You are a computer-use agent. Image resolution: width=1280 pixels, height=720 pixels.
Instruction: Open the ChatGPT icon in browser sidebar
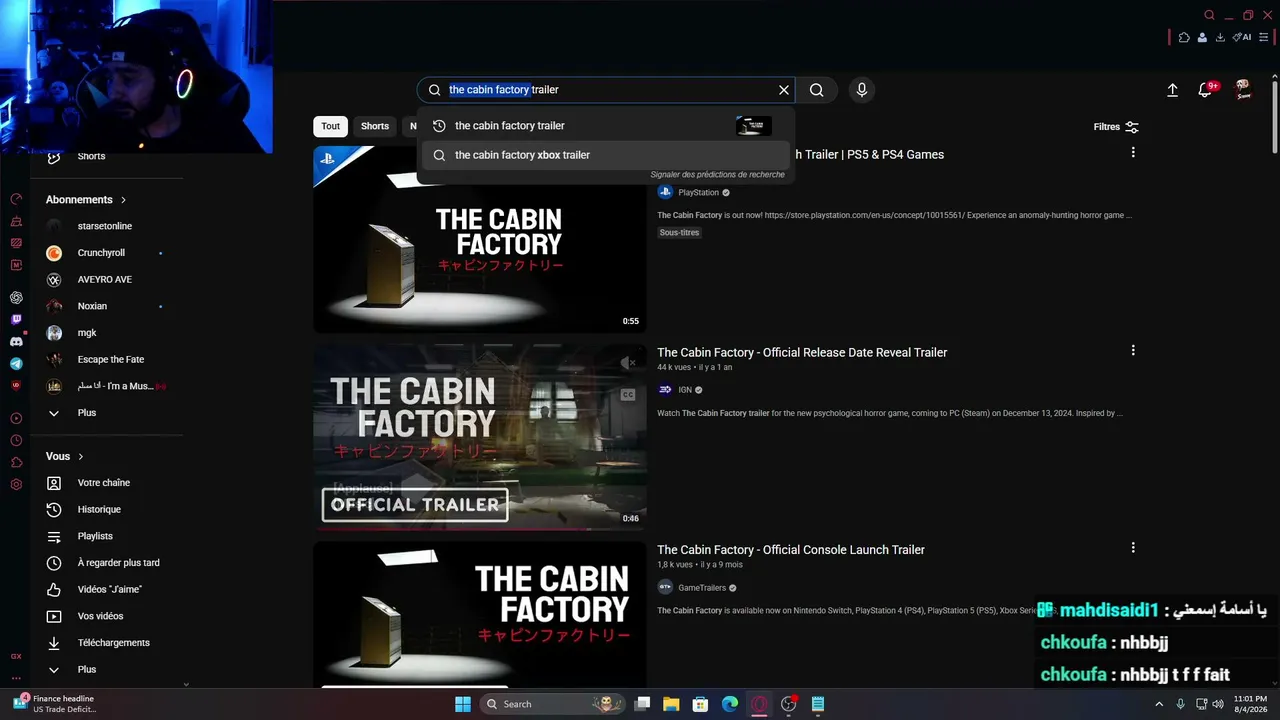(x=16, y=298)
